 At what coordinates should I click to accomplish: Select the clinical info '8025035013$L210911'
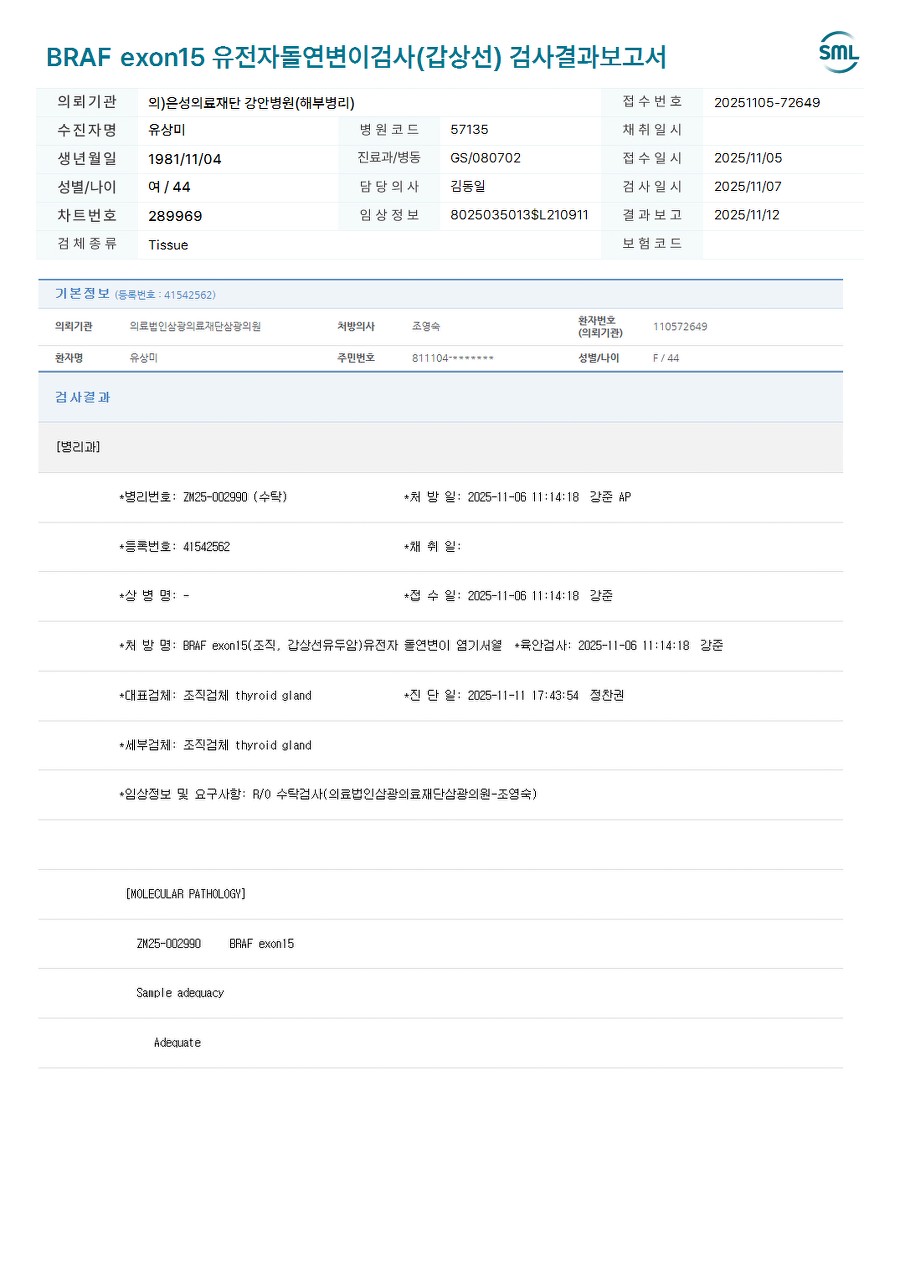pyautogui.click(x=519, y=215)
